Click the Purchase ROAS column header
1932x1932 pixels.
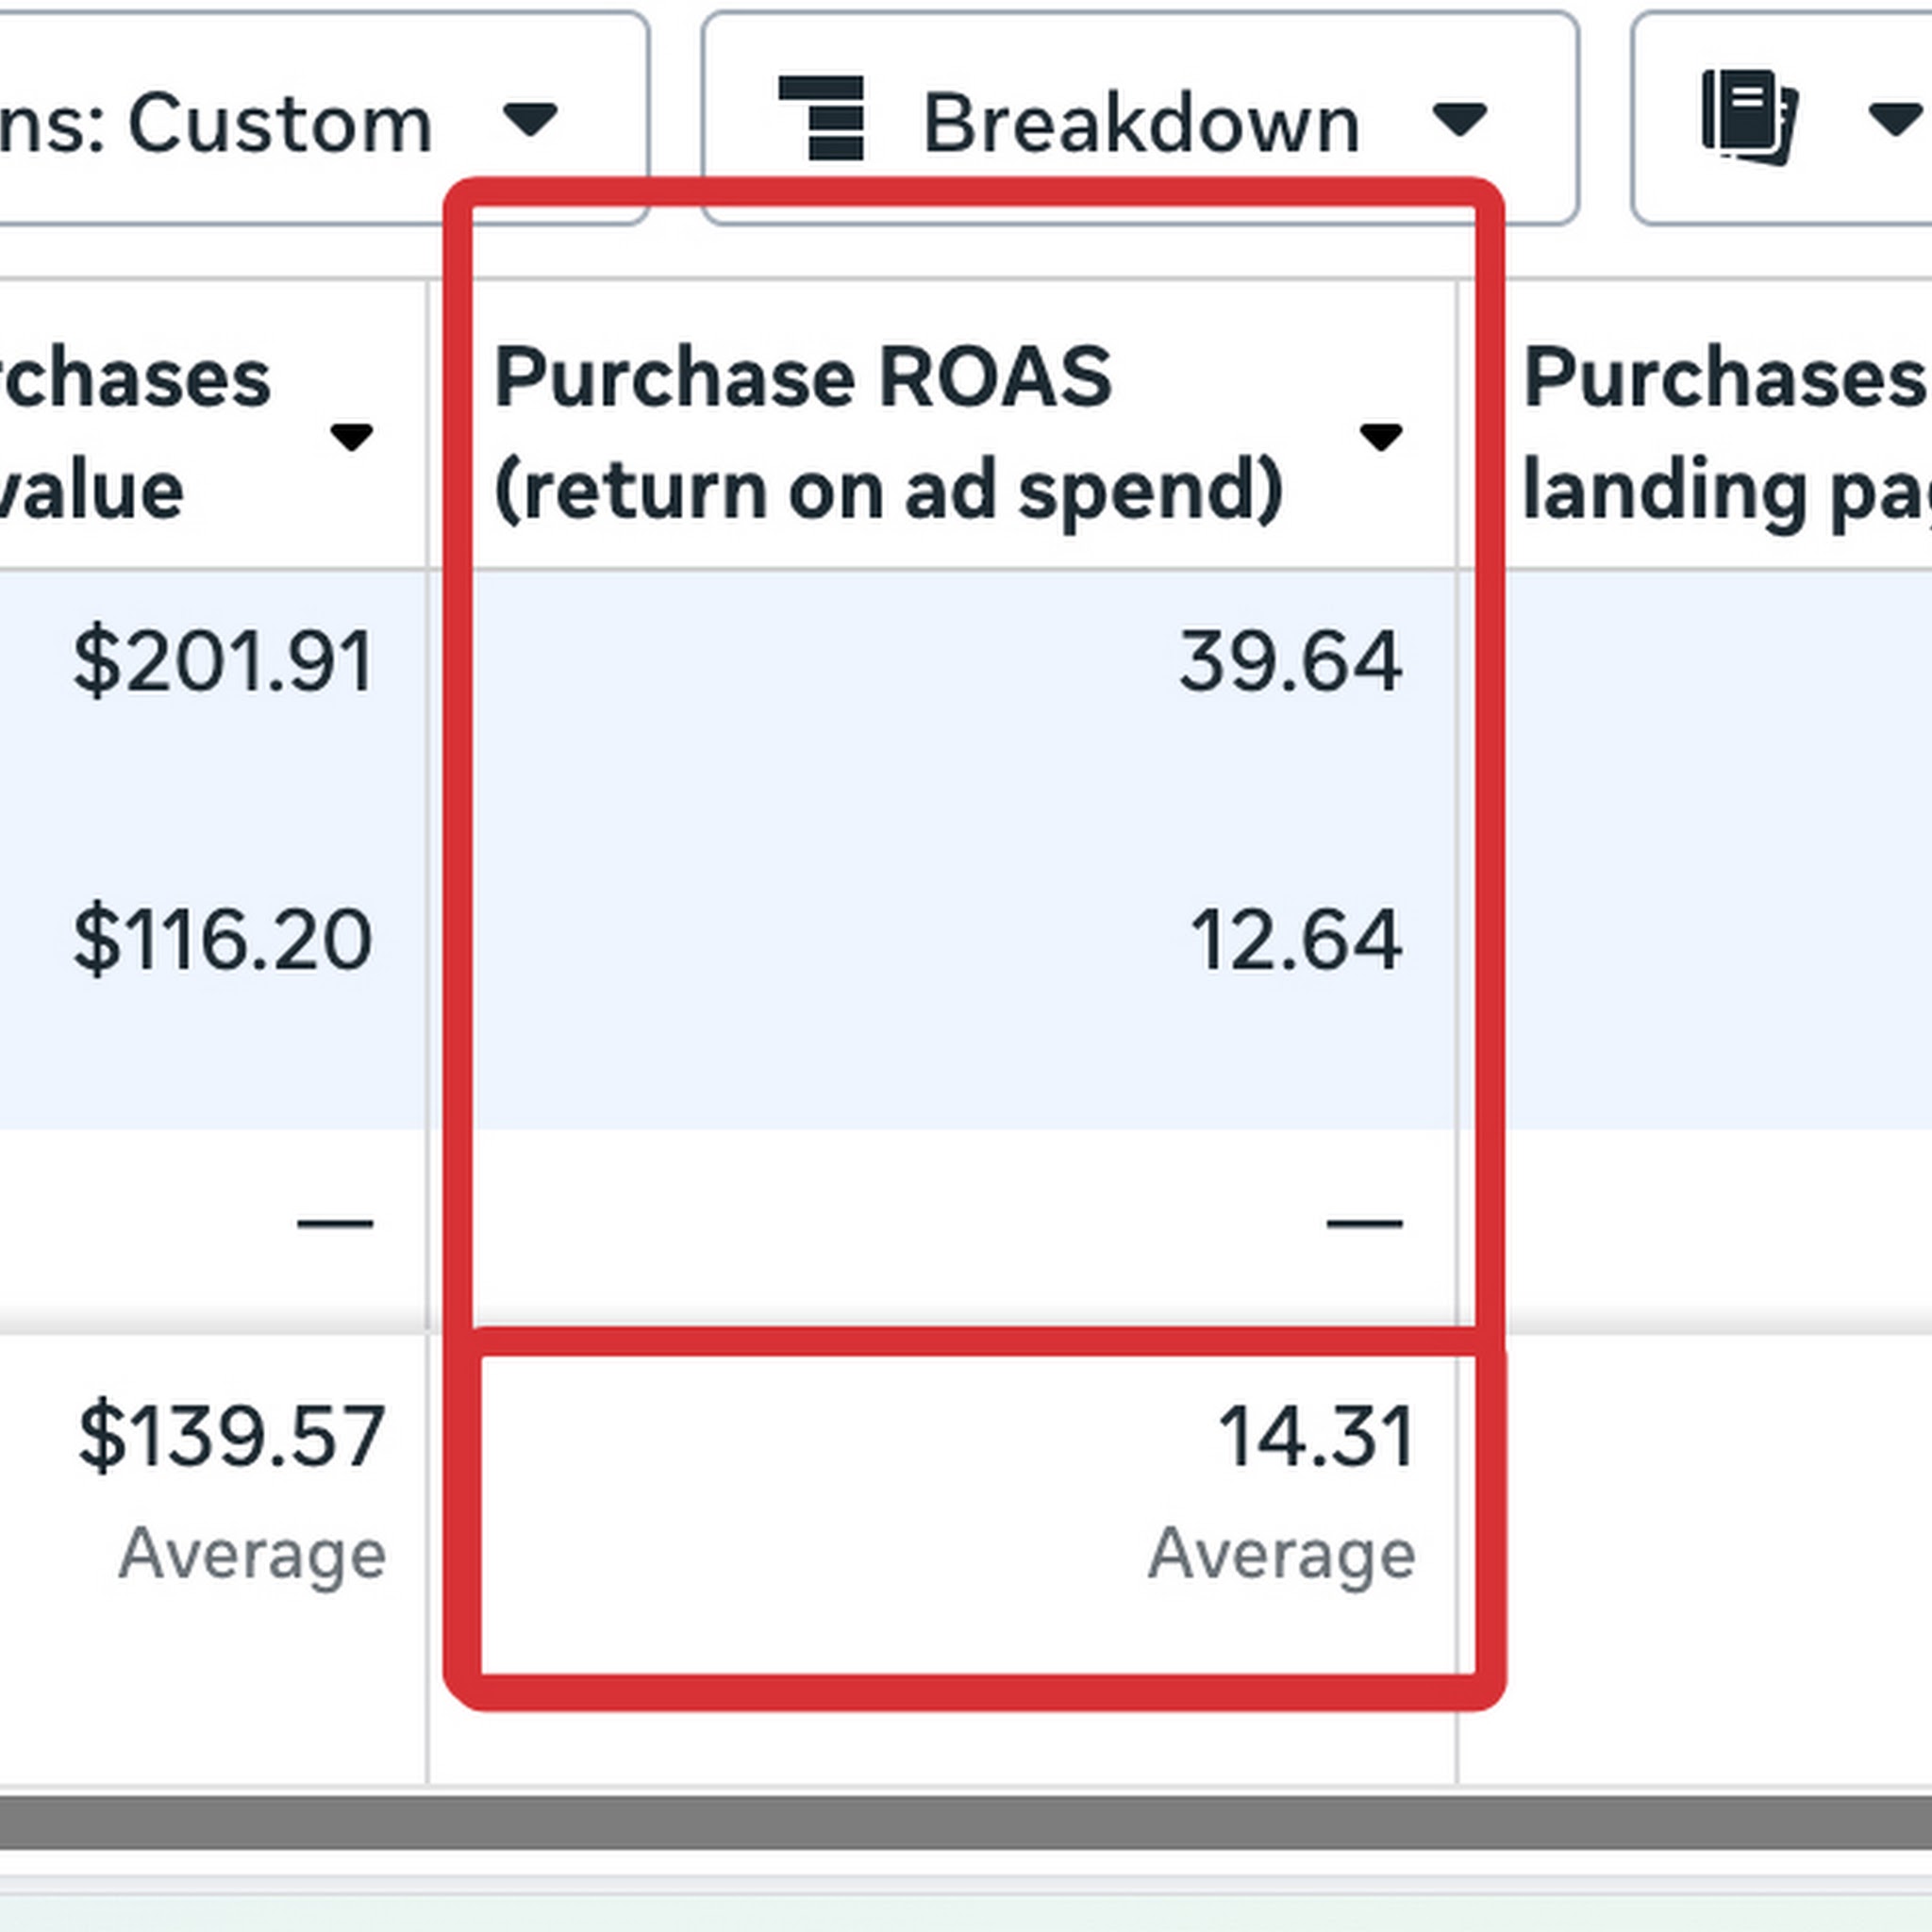click(888, 432)
